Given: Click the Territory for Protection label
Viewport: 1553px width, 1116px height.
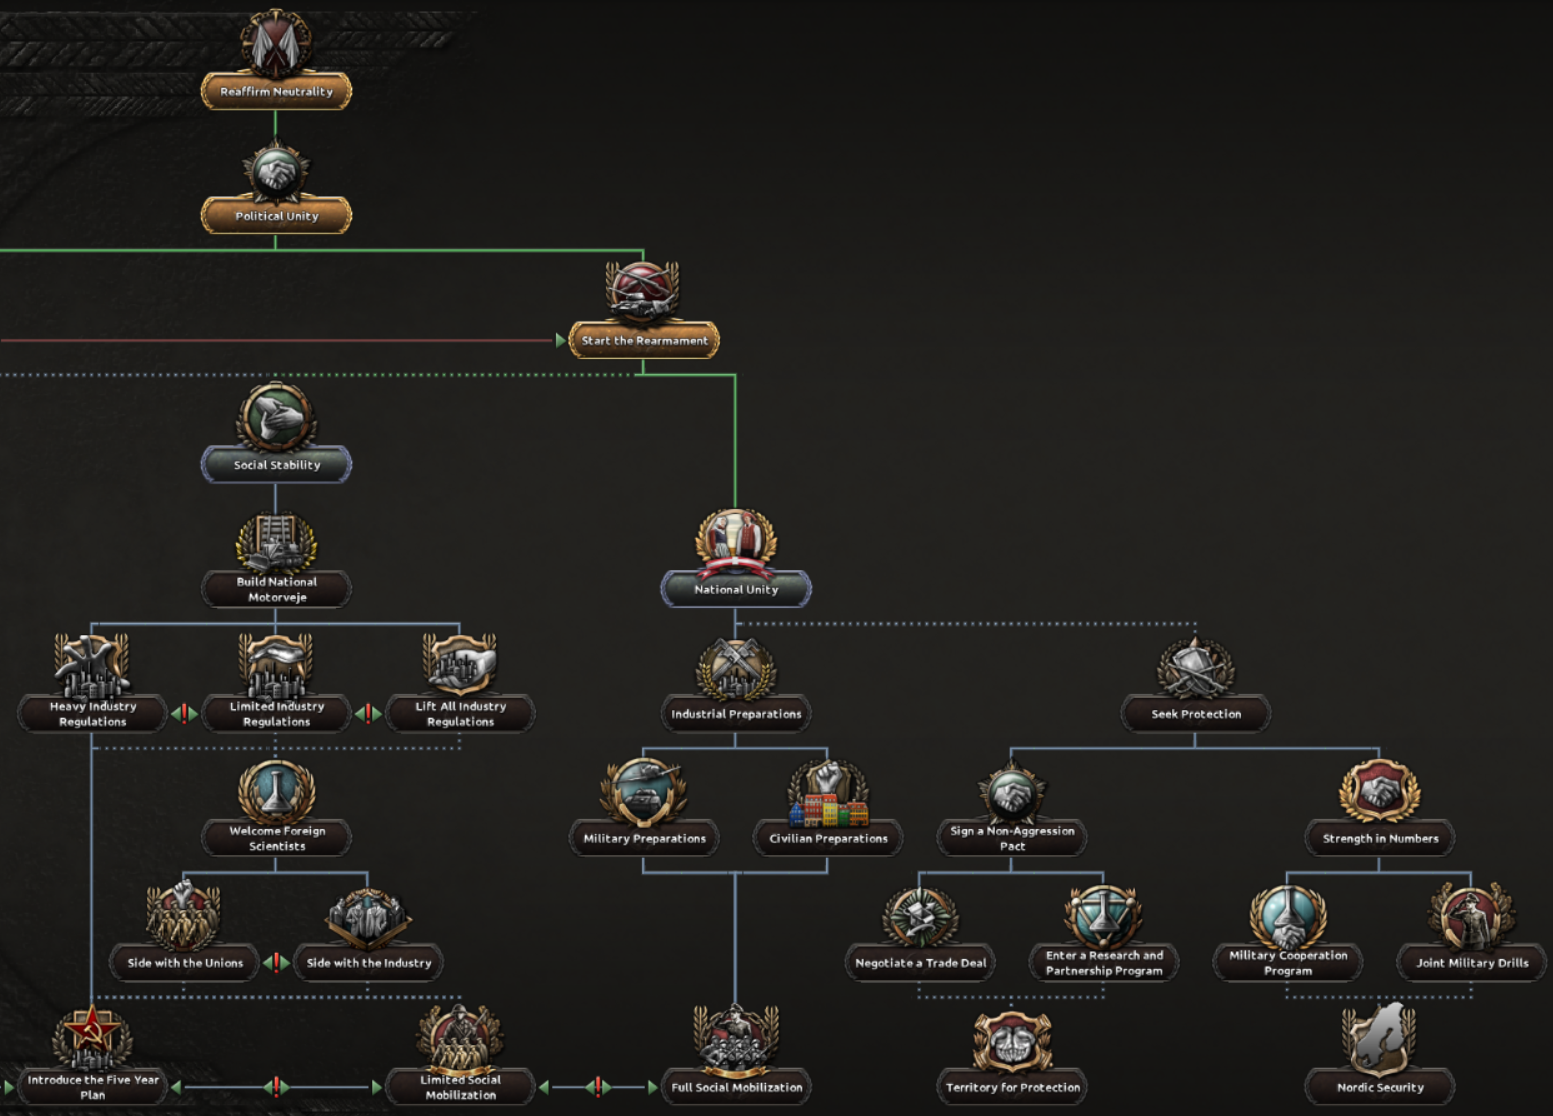Looking at the screenshot, I should tap(1012, 1087).
